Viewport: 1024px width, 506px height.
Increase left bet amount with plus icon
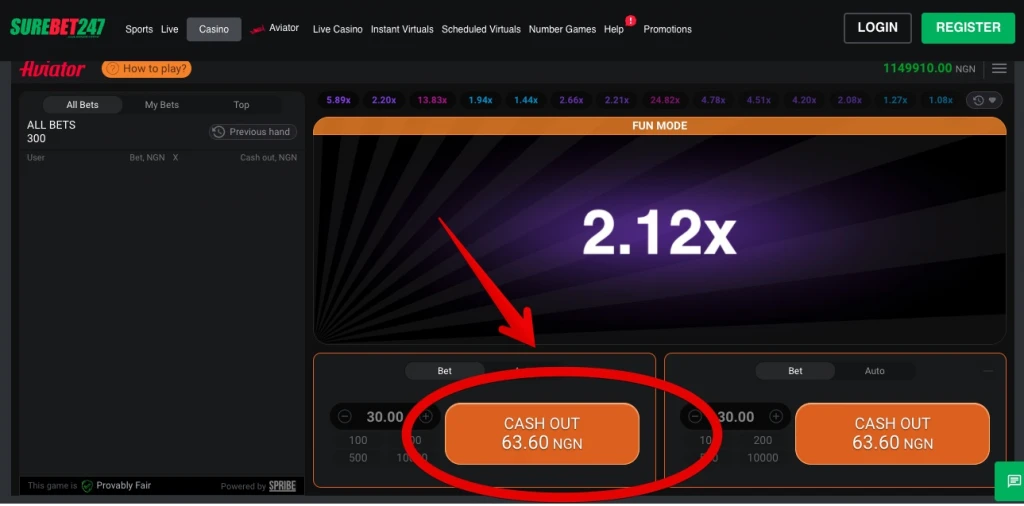pyautogui.click(x=426, y=417)
